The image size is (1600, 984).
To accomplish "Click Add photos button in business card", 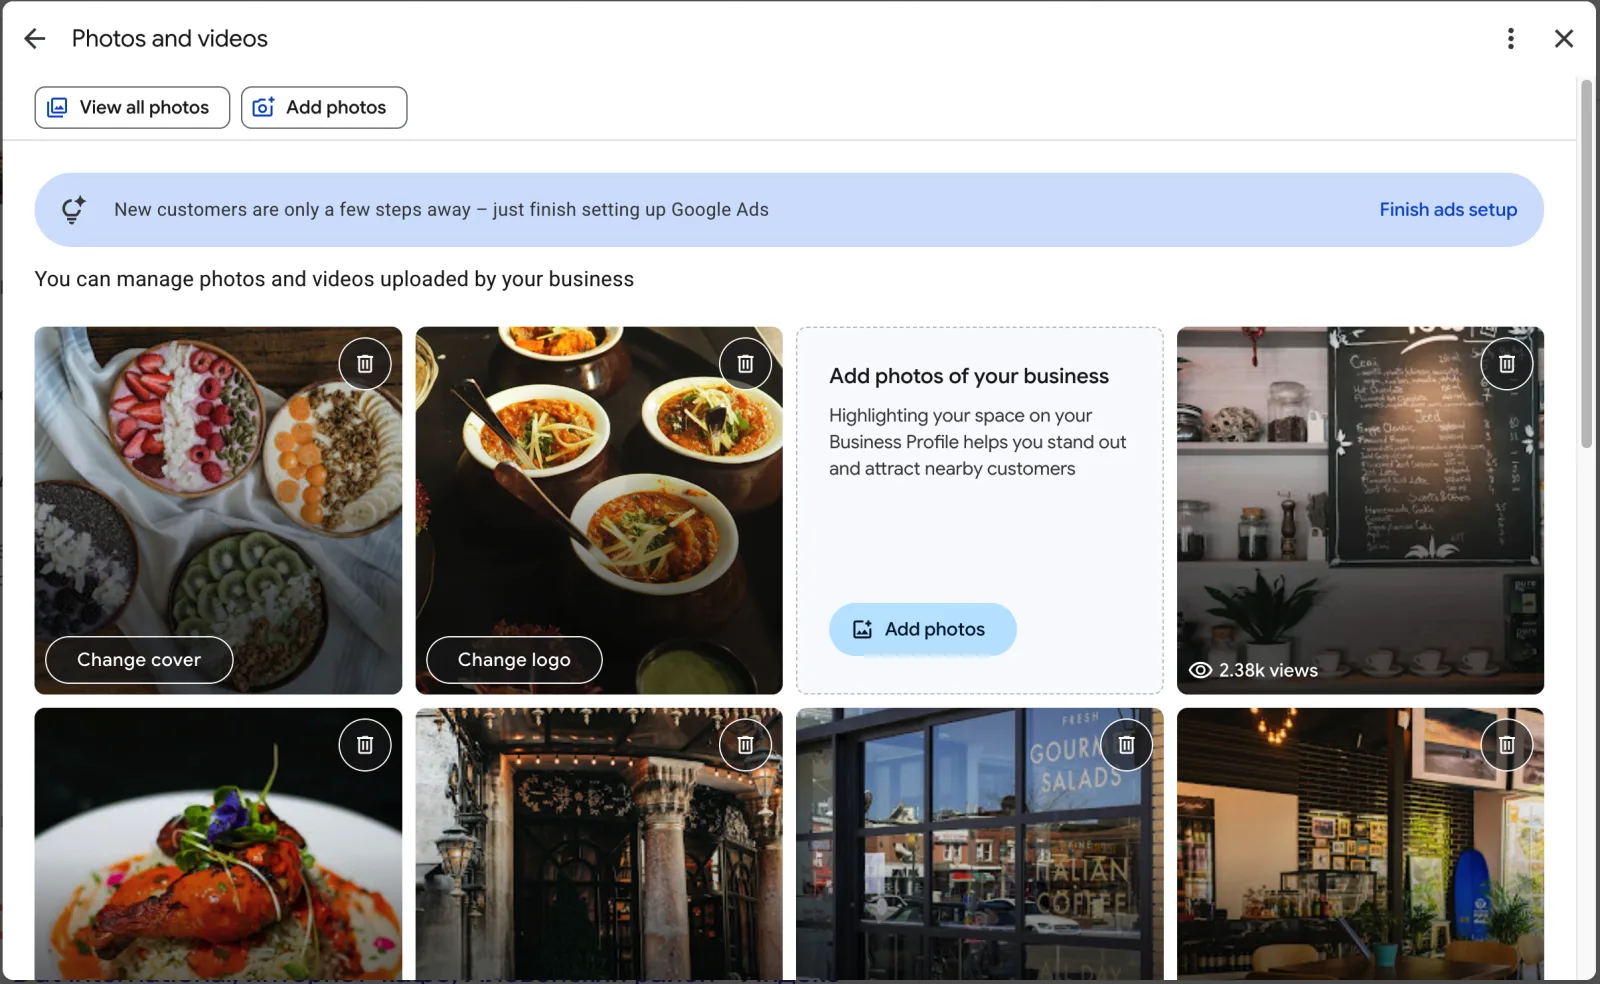I will click(x=922, y=629).
